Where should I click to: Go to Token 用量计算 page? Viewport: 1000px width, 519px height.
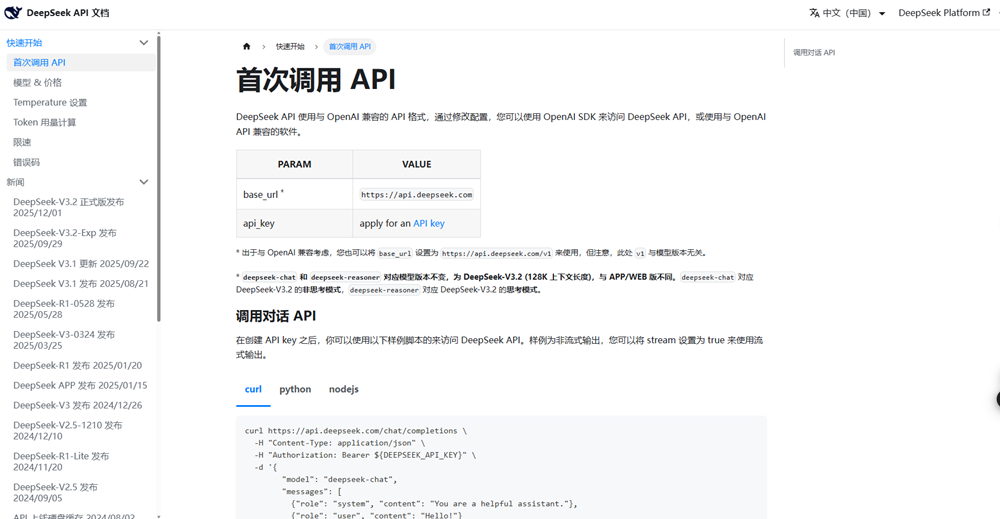[x=44, y=123]
